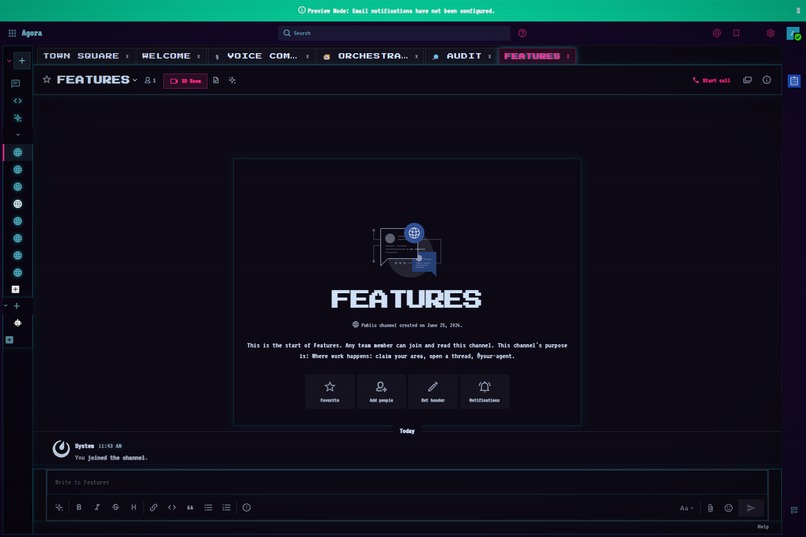The height and width of the screenshot is (537, 806).
Task: Click the sidebar plus add-channel button
Action: click(22, 61)
